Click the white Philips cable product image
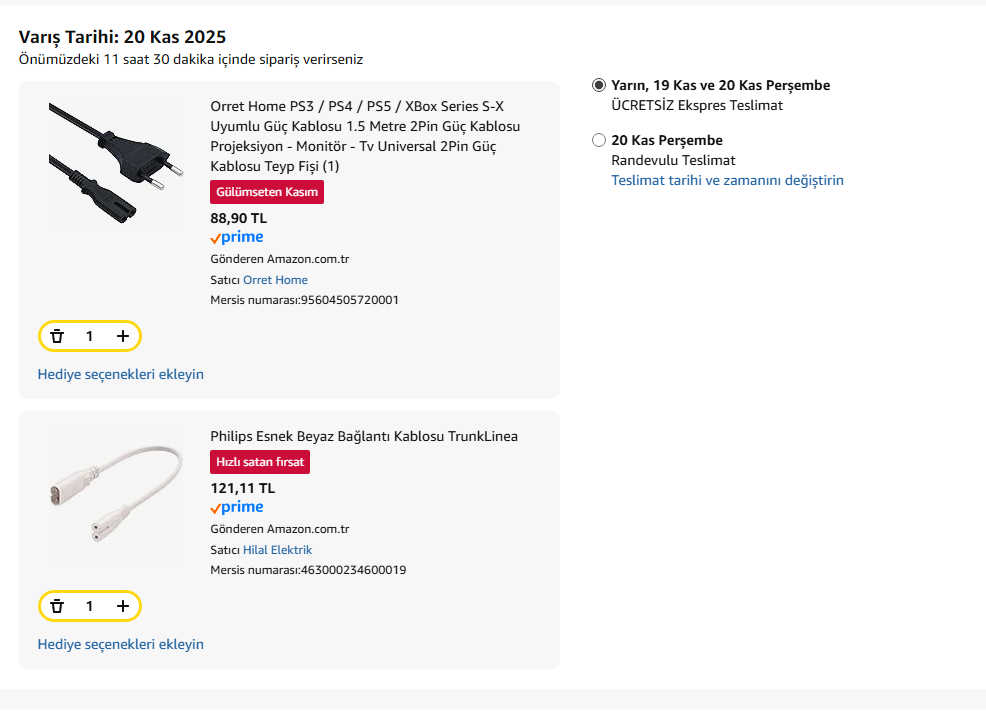986x711 pixels. pyautogui.click(x=116, y=492)
